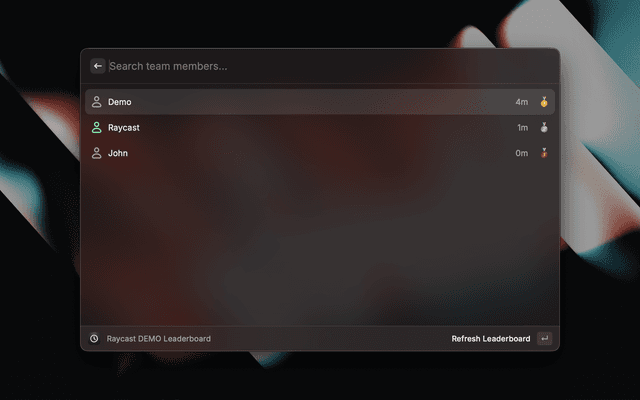
Task: Select the John team member row
Action: (x=320, y=153)
